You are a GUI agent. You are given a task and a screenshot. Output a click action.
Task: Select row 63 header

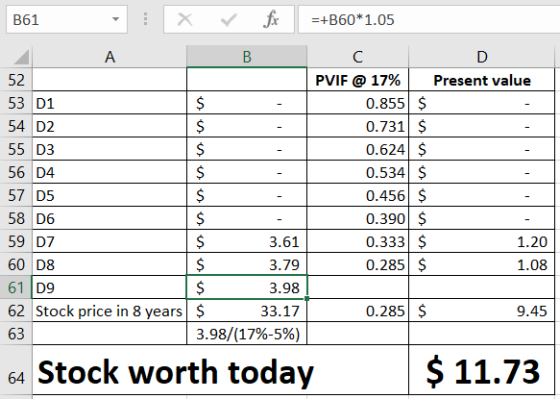[16, 334]
